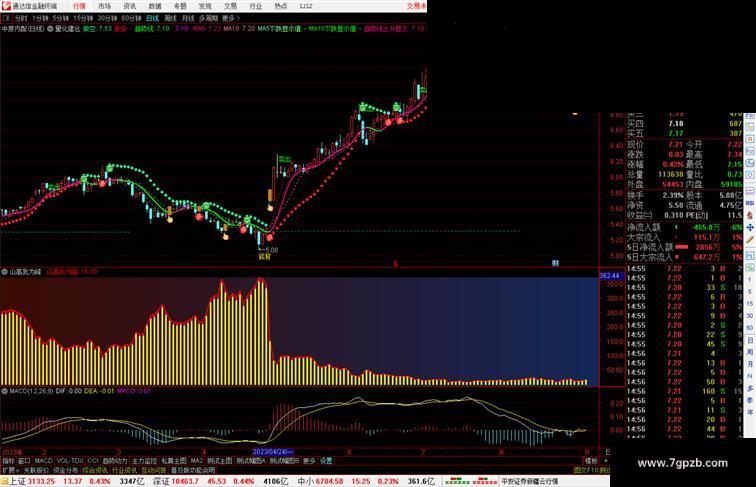Select the pencil drawing tool icon
This screenshot has width=756, height=487.
tap(750, 240)
